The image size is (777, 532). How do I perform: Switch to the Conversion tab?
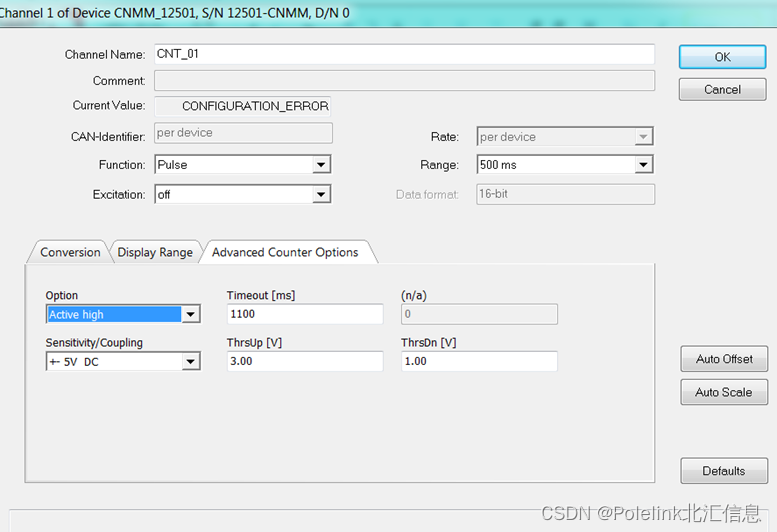click(70, 252)
